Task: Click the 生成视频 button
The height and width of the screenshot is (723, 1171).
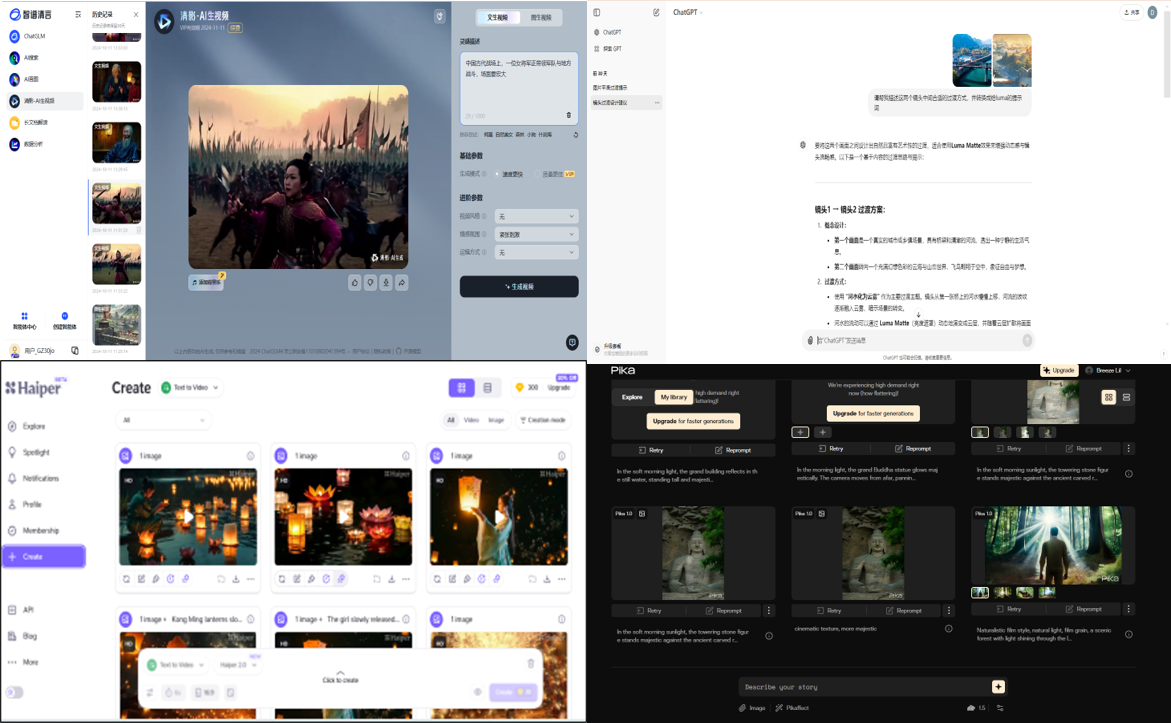Action: (519, 287)
